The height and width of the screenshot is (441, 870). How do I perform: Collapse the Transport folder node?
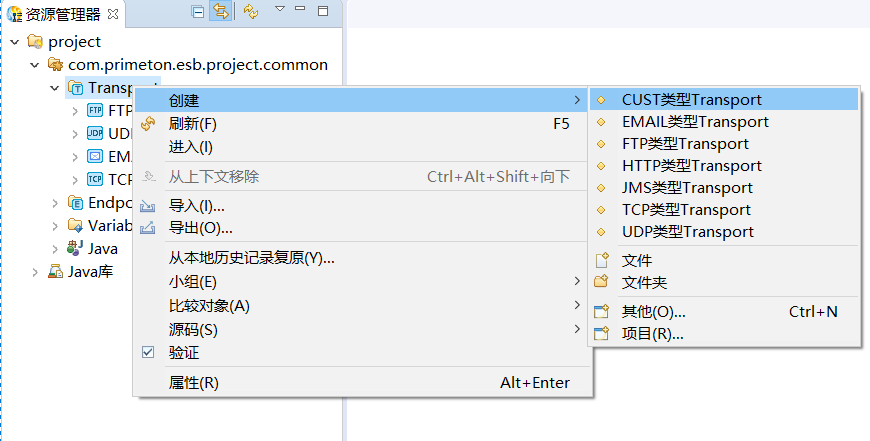[55, 88]
